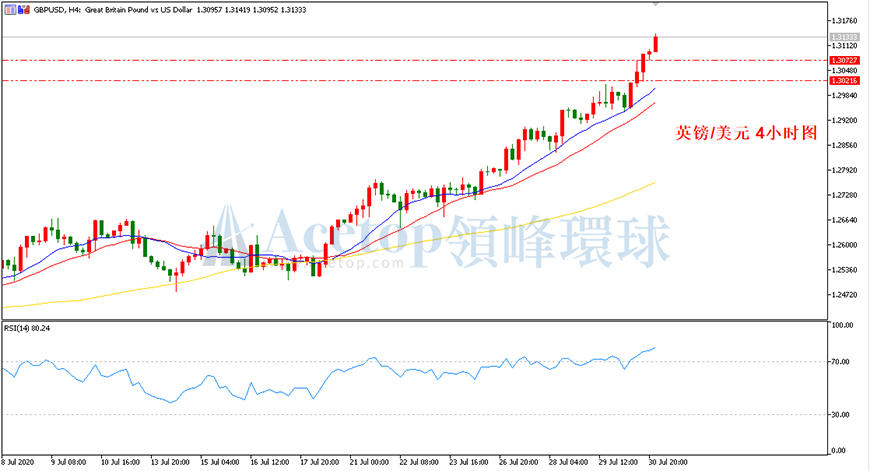Click the 28 Jul 04:00 time label
Image resolution: width=870 pixels, height=471 pixels.
(568, 462)
